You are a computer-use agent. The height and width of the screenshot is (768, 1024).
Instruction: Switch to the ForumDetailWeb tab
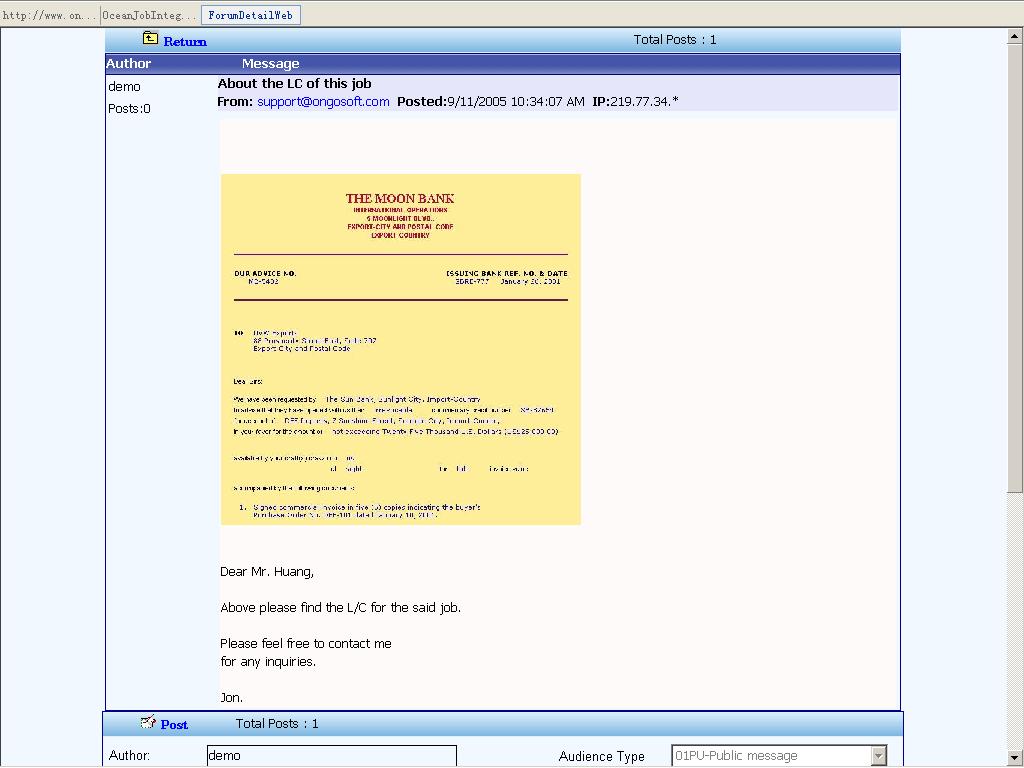[250, 15]
